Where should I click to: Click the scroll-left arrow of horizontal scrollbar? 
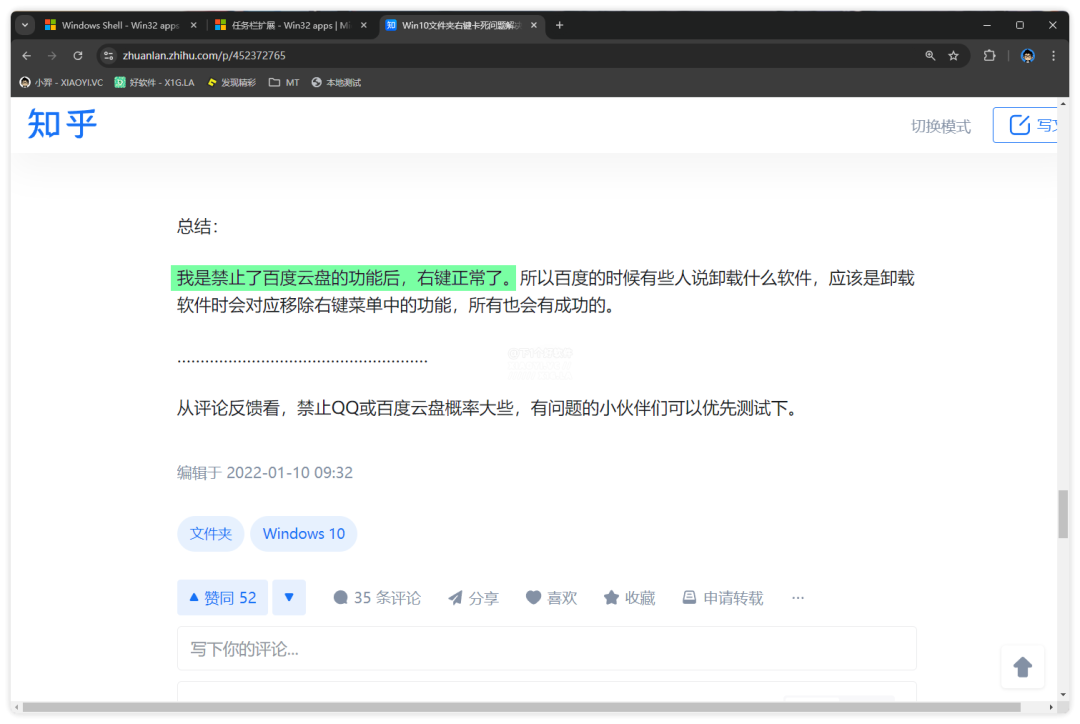(17, 707)
